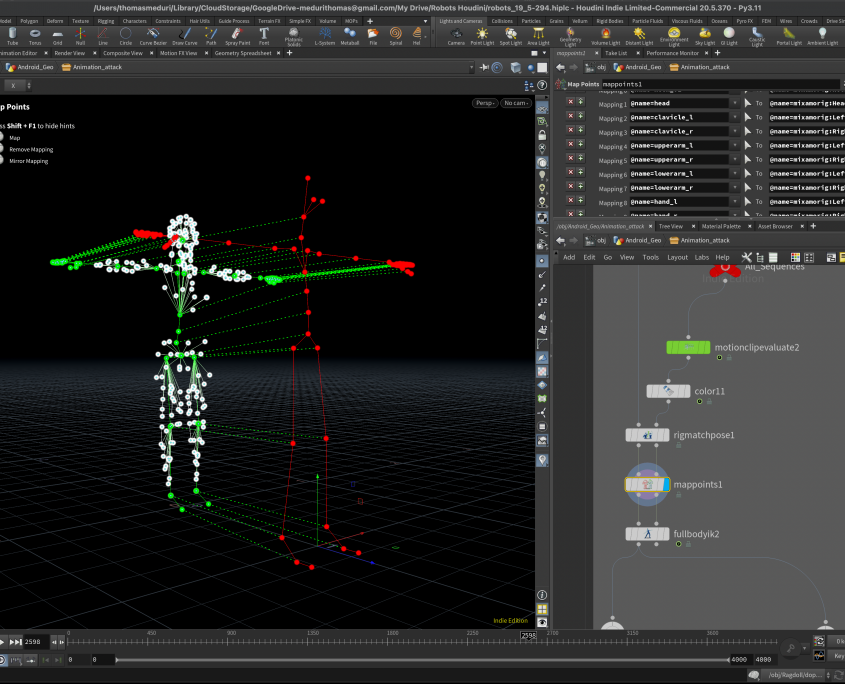Expand the Mapping 1 source name dropdown

[735, 103]
